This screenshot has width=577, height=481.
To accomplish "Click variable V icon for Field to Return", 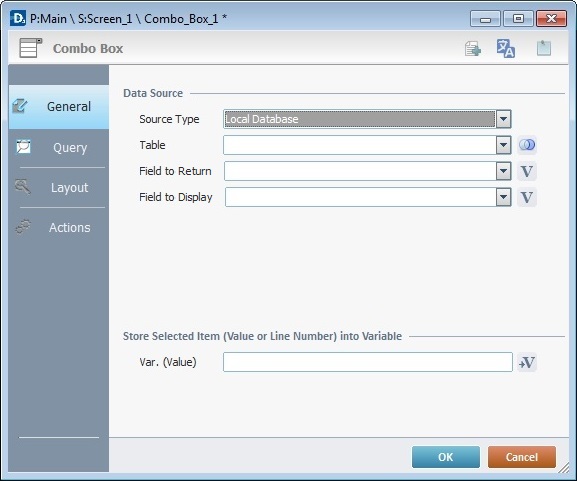I will (527, 171).
